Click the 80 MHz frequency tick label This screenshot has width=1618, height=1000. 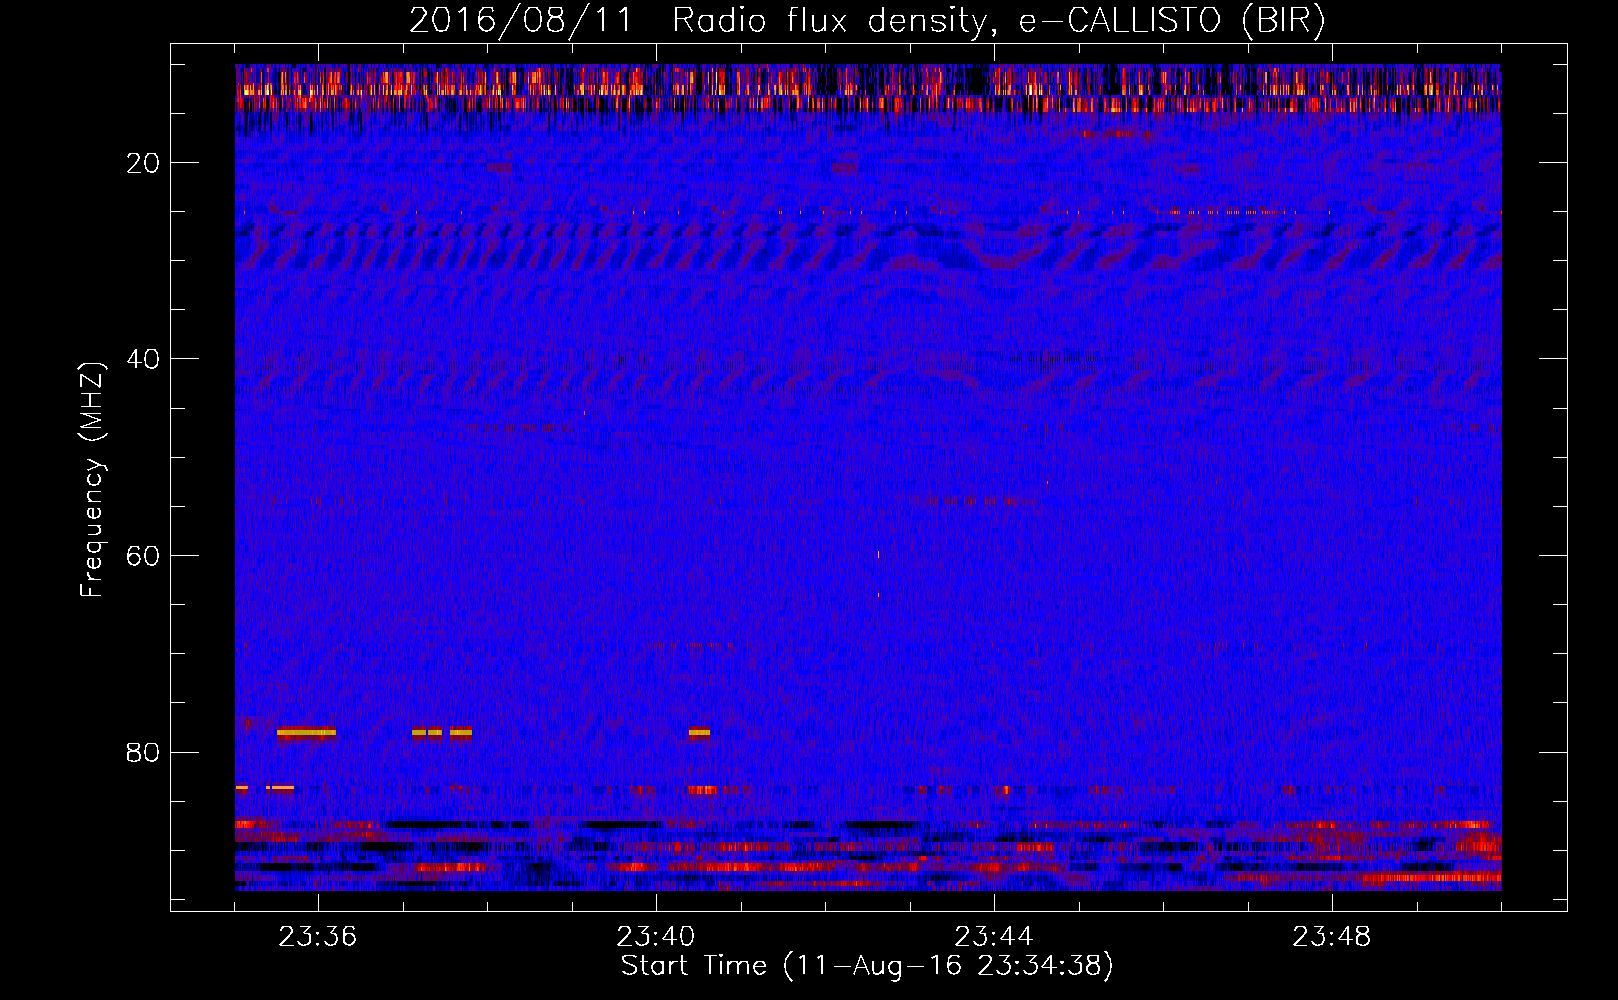tap(144, 752)
